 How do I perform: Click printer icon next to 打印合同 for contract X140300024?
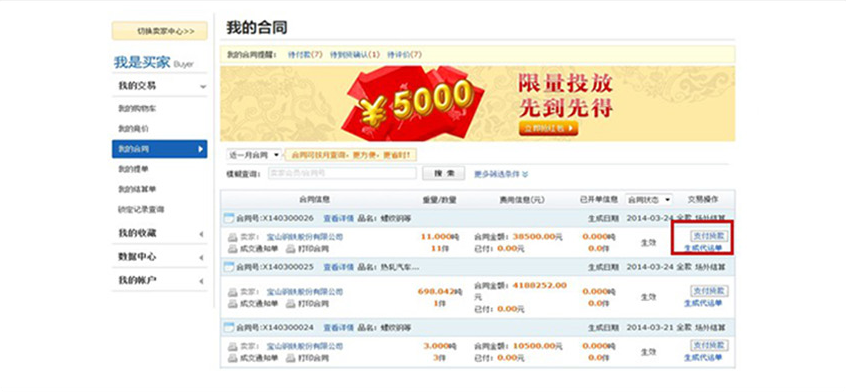click(290, 358)
